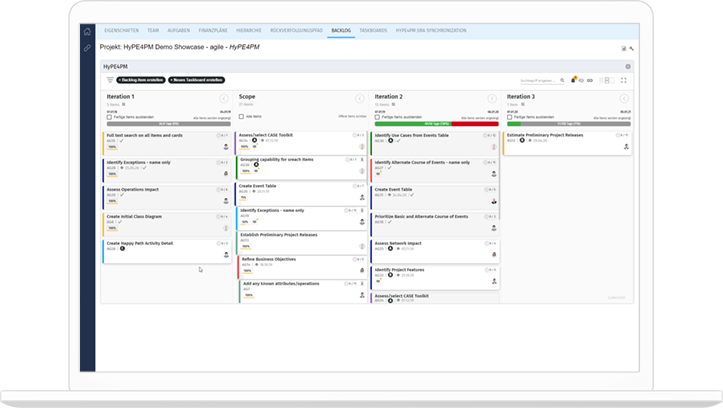Open the filter icon left of Backlog-Item erstellen
Screen dimensions: 723x408
click(x=110, y=79)
